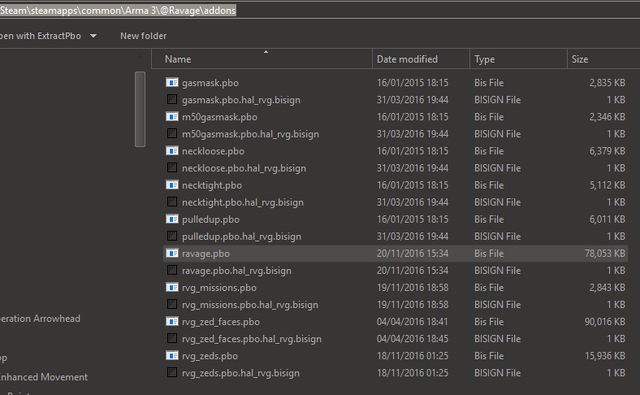Select Enhanced Movement folder in navigation pane
This screenshot has height=395, width=640.
(x=44, y=377)
